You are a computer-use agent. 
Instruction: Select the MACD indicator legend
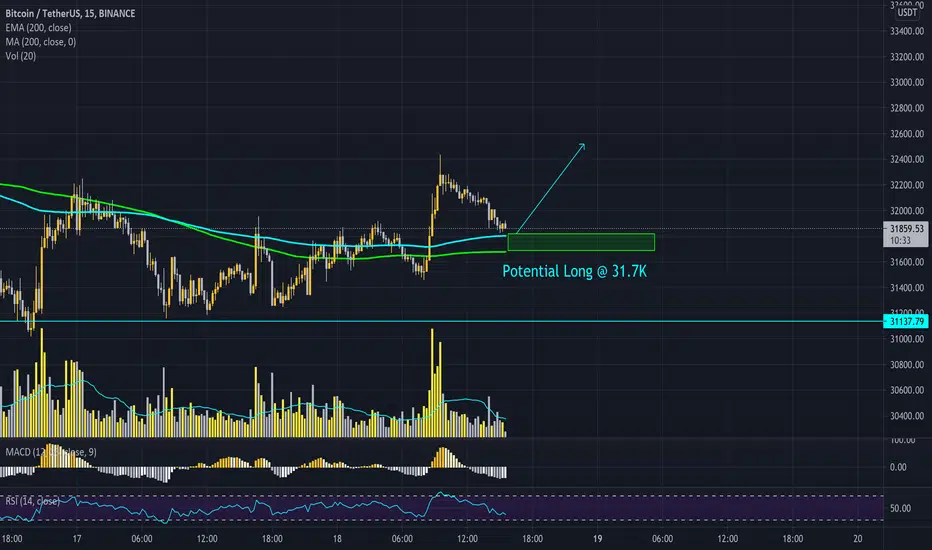click(51, 452)
